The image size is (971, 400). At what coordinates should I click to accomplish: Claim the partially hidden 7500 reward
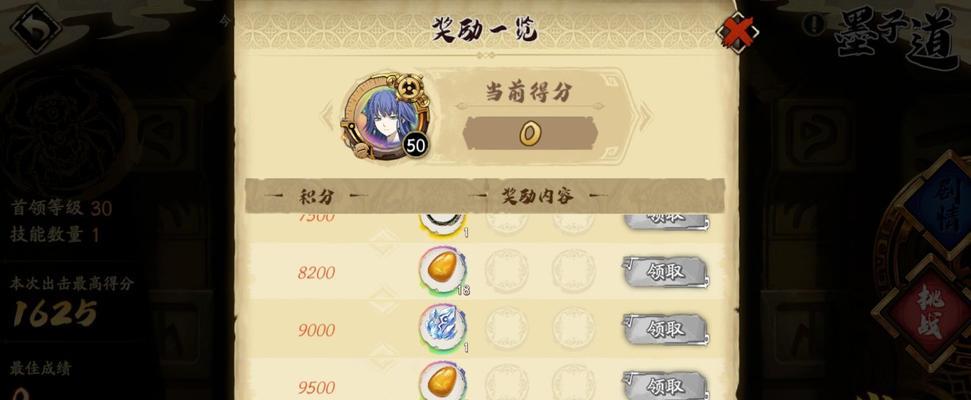click(665, 222)
